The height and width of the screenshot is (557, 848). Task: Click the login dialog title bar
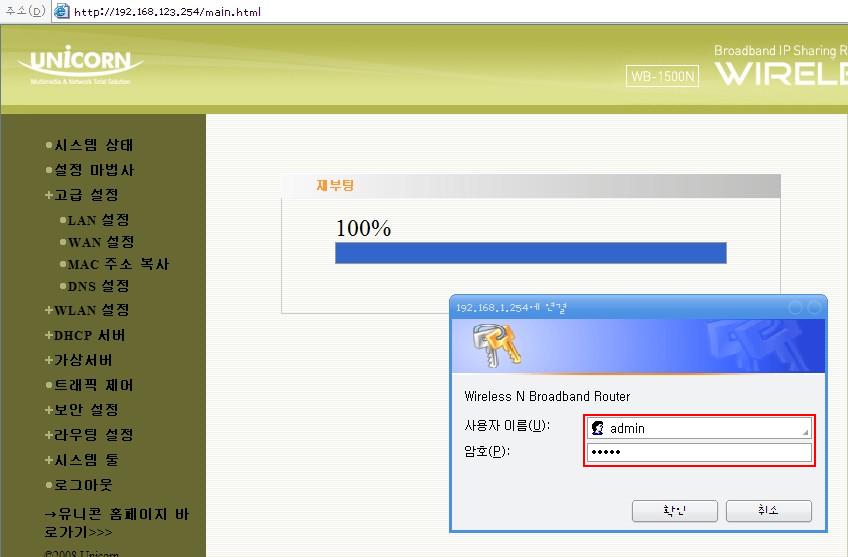pos(638,307)
